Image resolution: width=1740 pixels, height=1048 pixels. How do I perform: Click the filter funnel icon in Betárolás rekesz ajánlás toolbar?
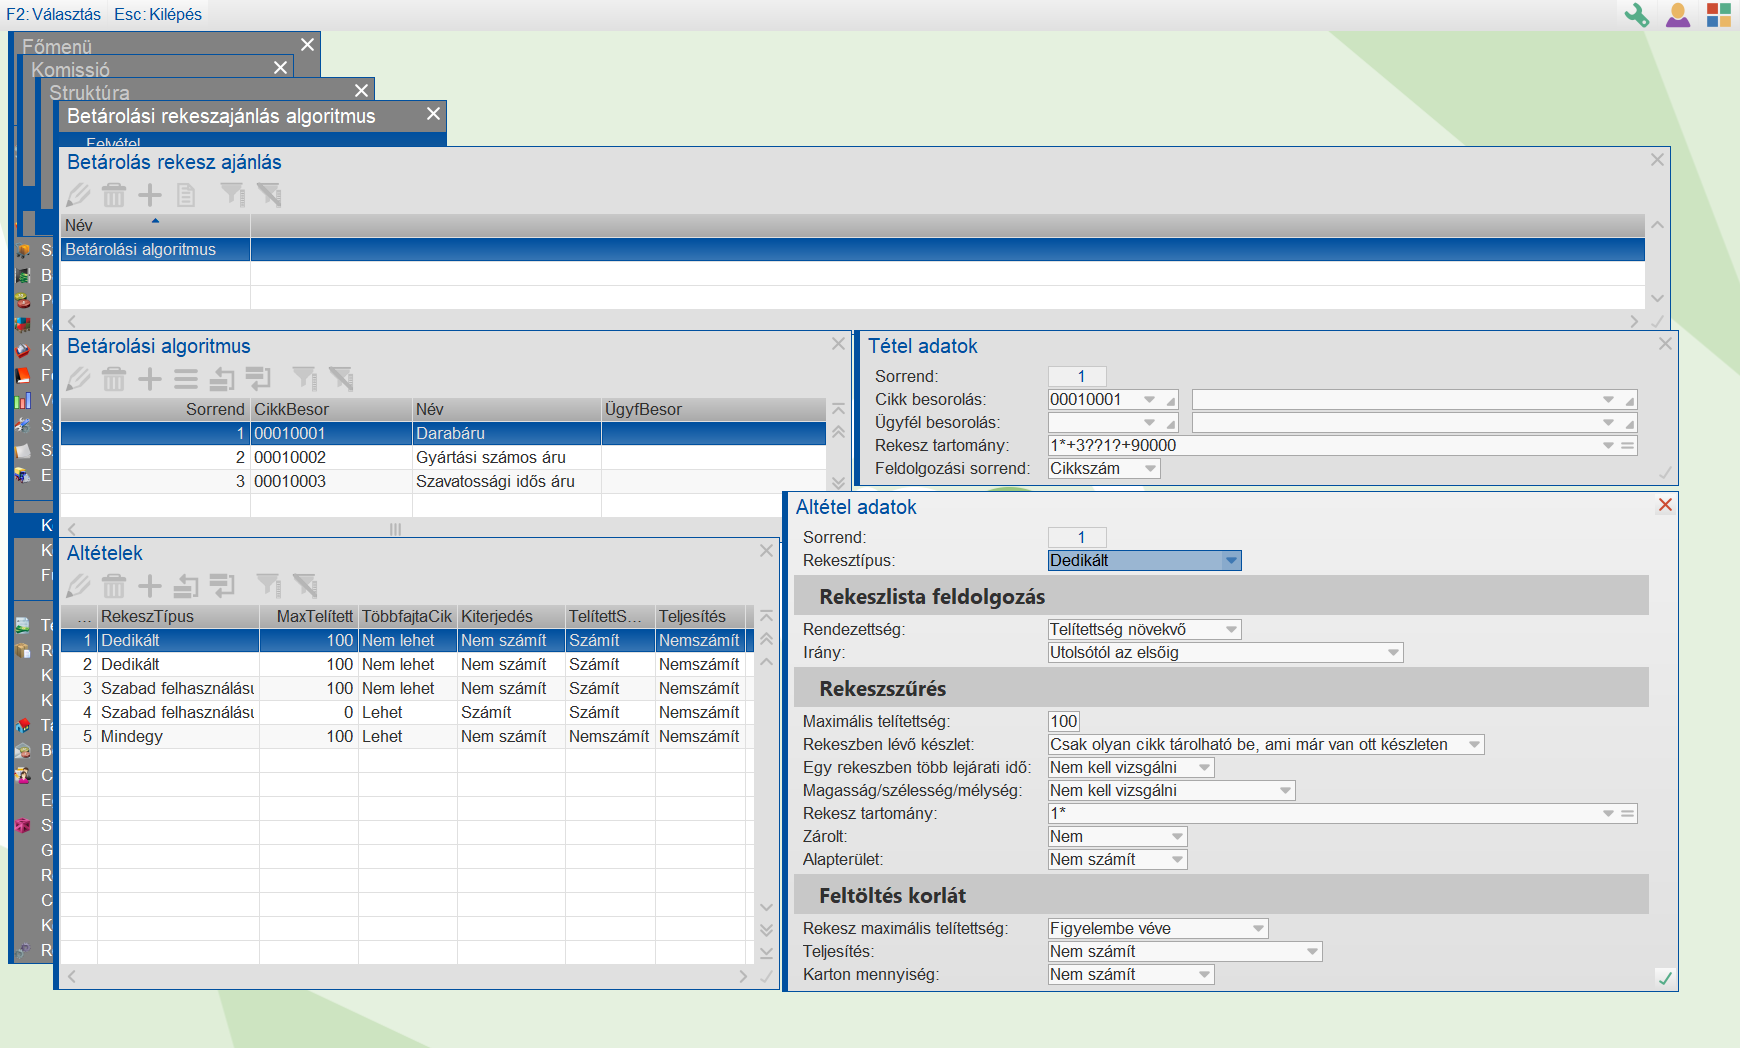click(x=232, y=195)
